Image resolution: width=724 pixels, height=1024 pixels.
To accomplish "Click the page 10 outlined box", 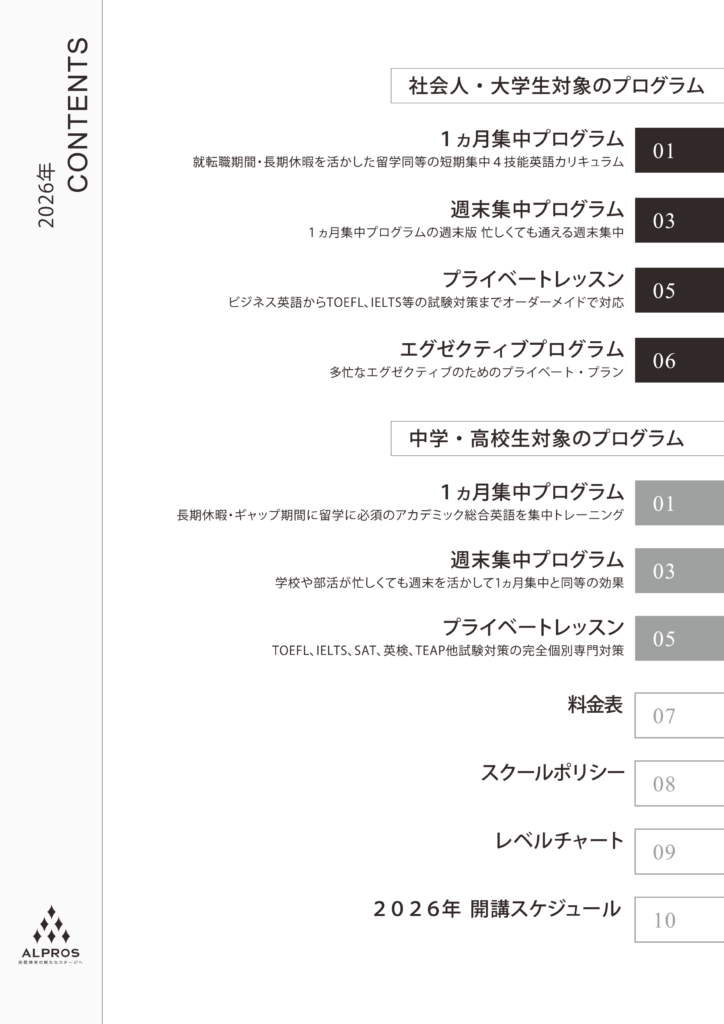I will point(678,920).
